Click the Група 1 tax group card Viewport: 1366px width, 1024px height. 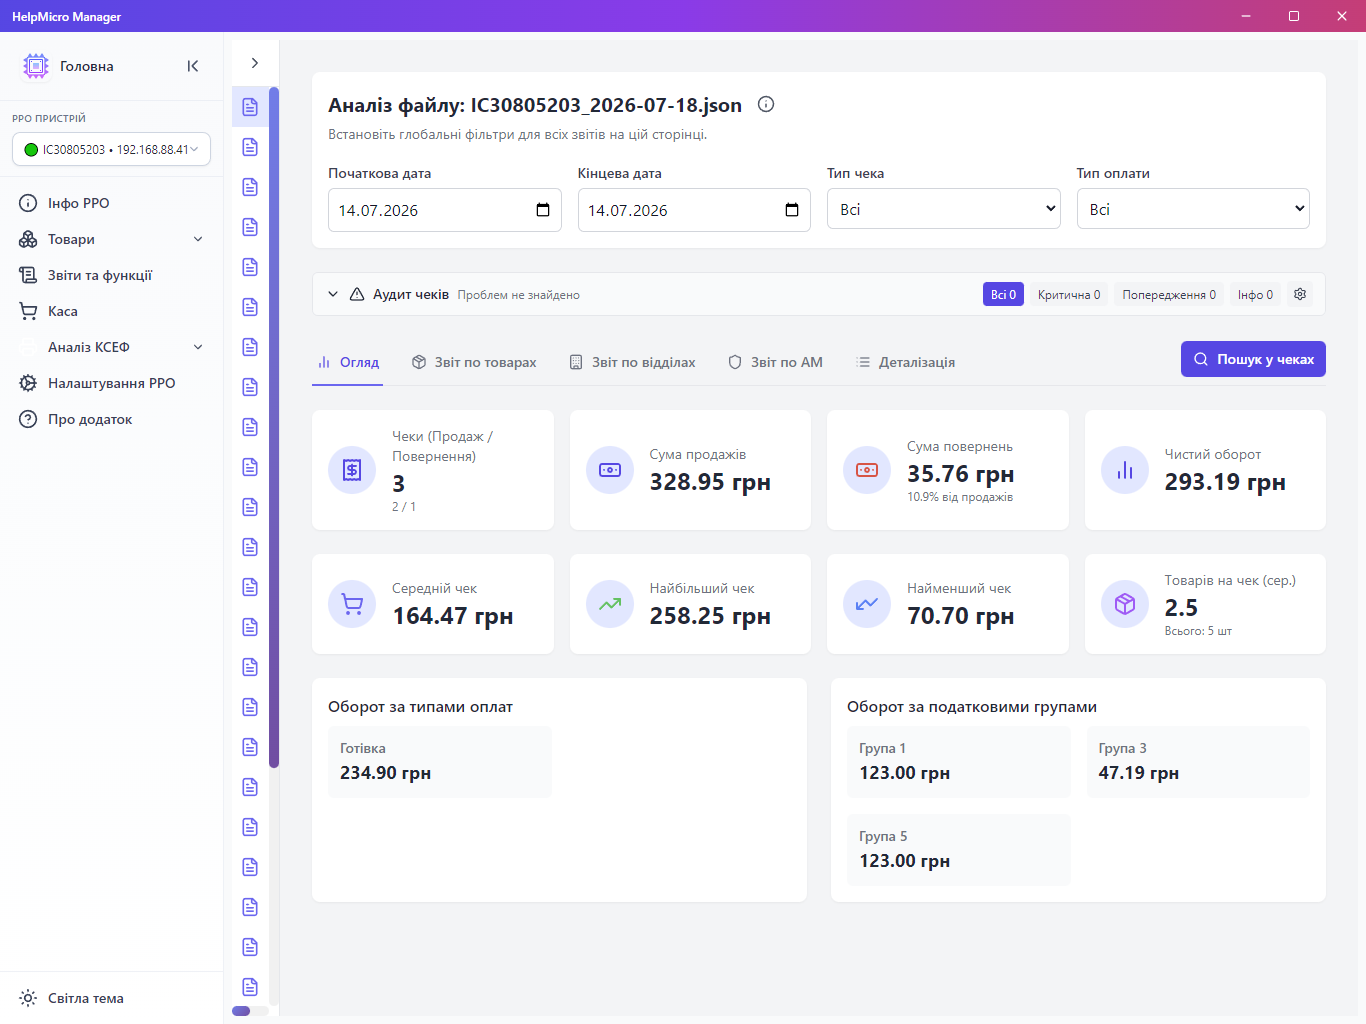pyautogui.click(x=959, y=762)
